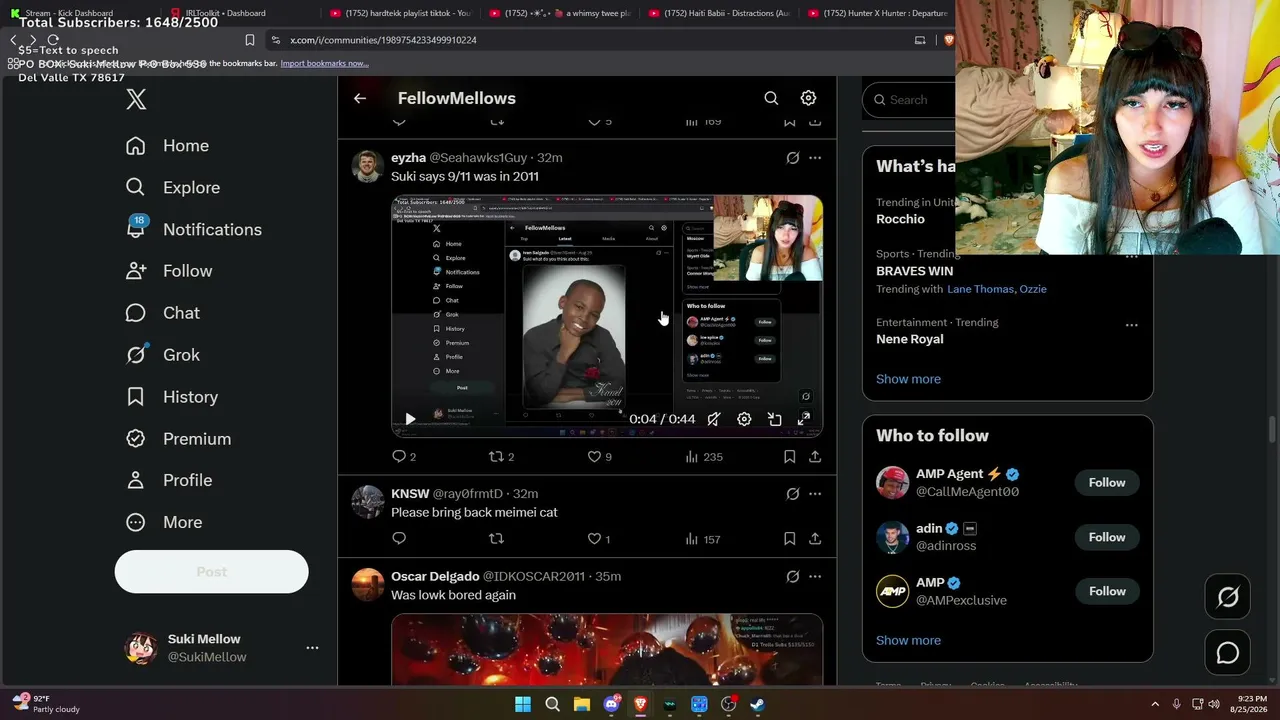Open the Grok assistant page
This screenshot has height=720, width=1280.
click(x=163, y=355)
